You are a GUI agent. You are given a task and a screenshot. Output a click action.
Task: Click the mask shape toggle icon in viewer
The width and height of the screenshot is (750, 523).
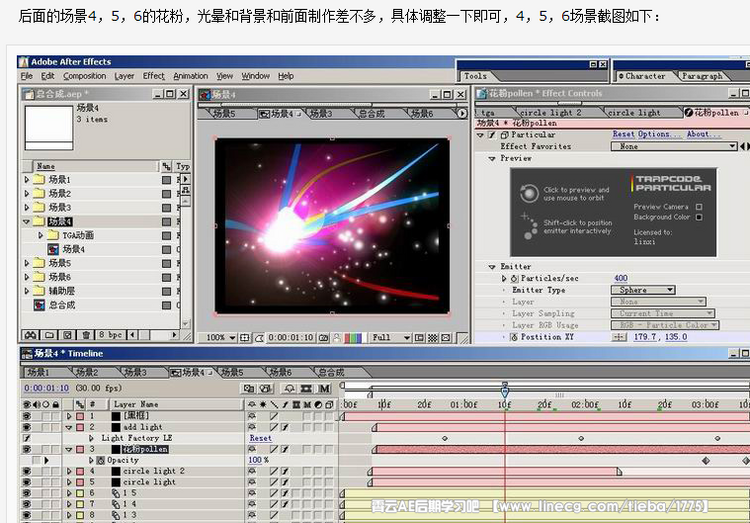(x=259, y=338)
